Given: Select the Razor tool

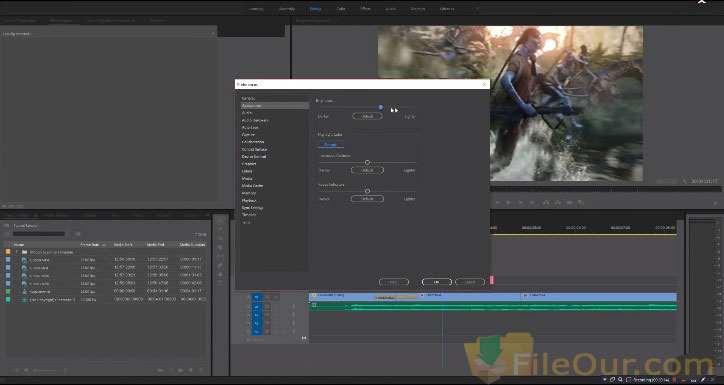Looking at the screenshot, I should click(220, 247).
